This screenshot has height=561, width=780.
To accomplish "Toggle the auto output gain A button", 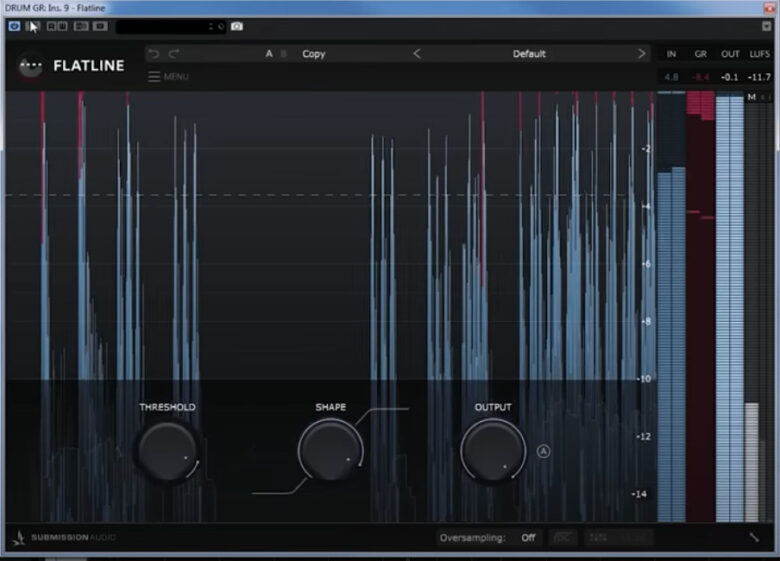I will tap(543, 451).
